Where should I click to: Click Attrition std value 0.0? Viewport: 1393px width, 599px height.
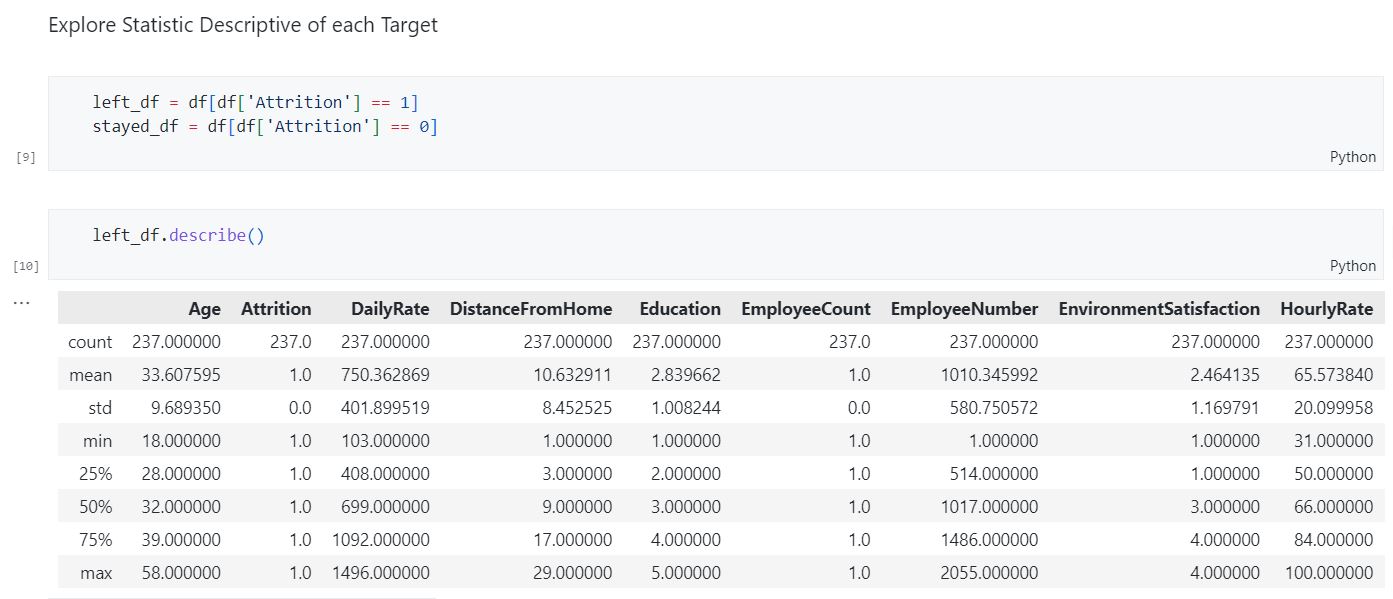[x=300, y=408]
